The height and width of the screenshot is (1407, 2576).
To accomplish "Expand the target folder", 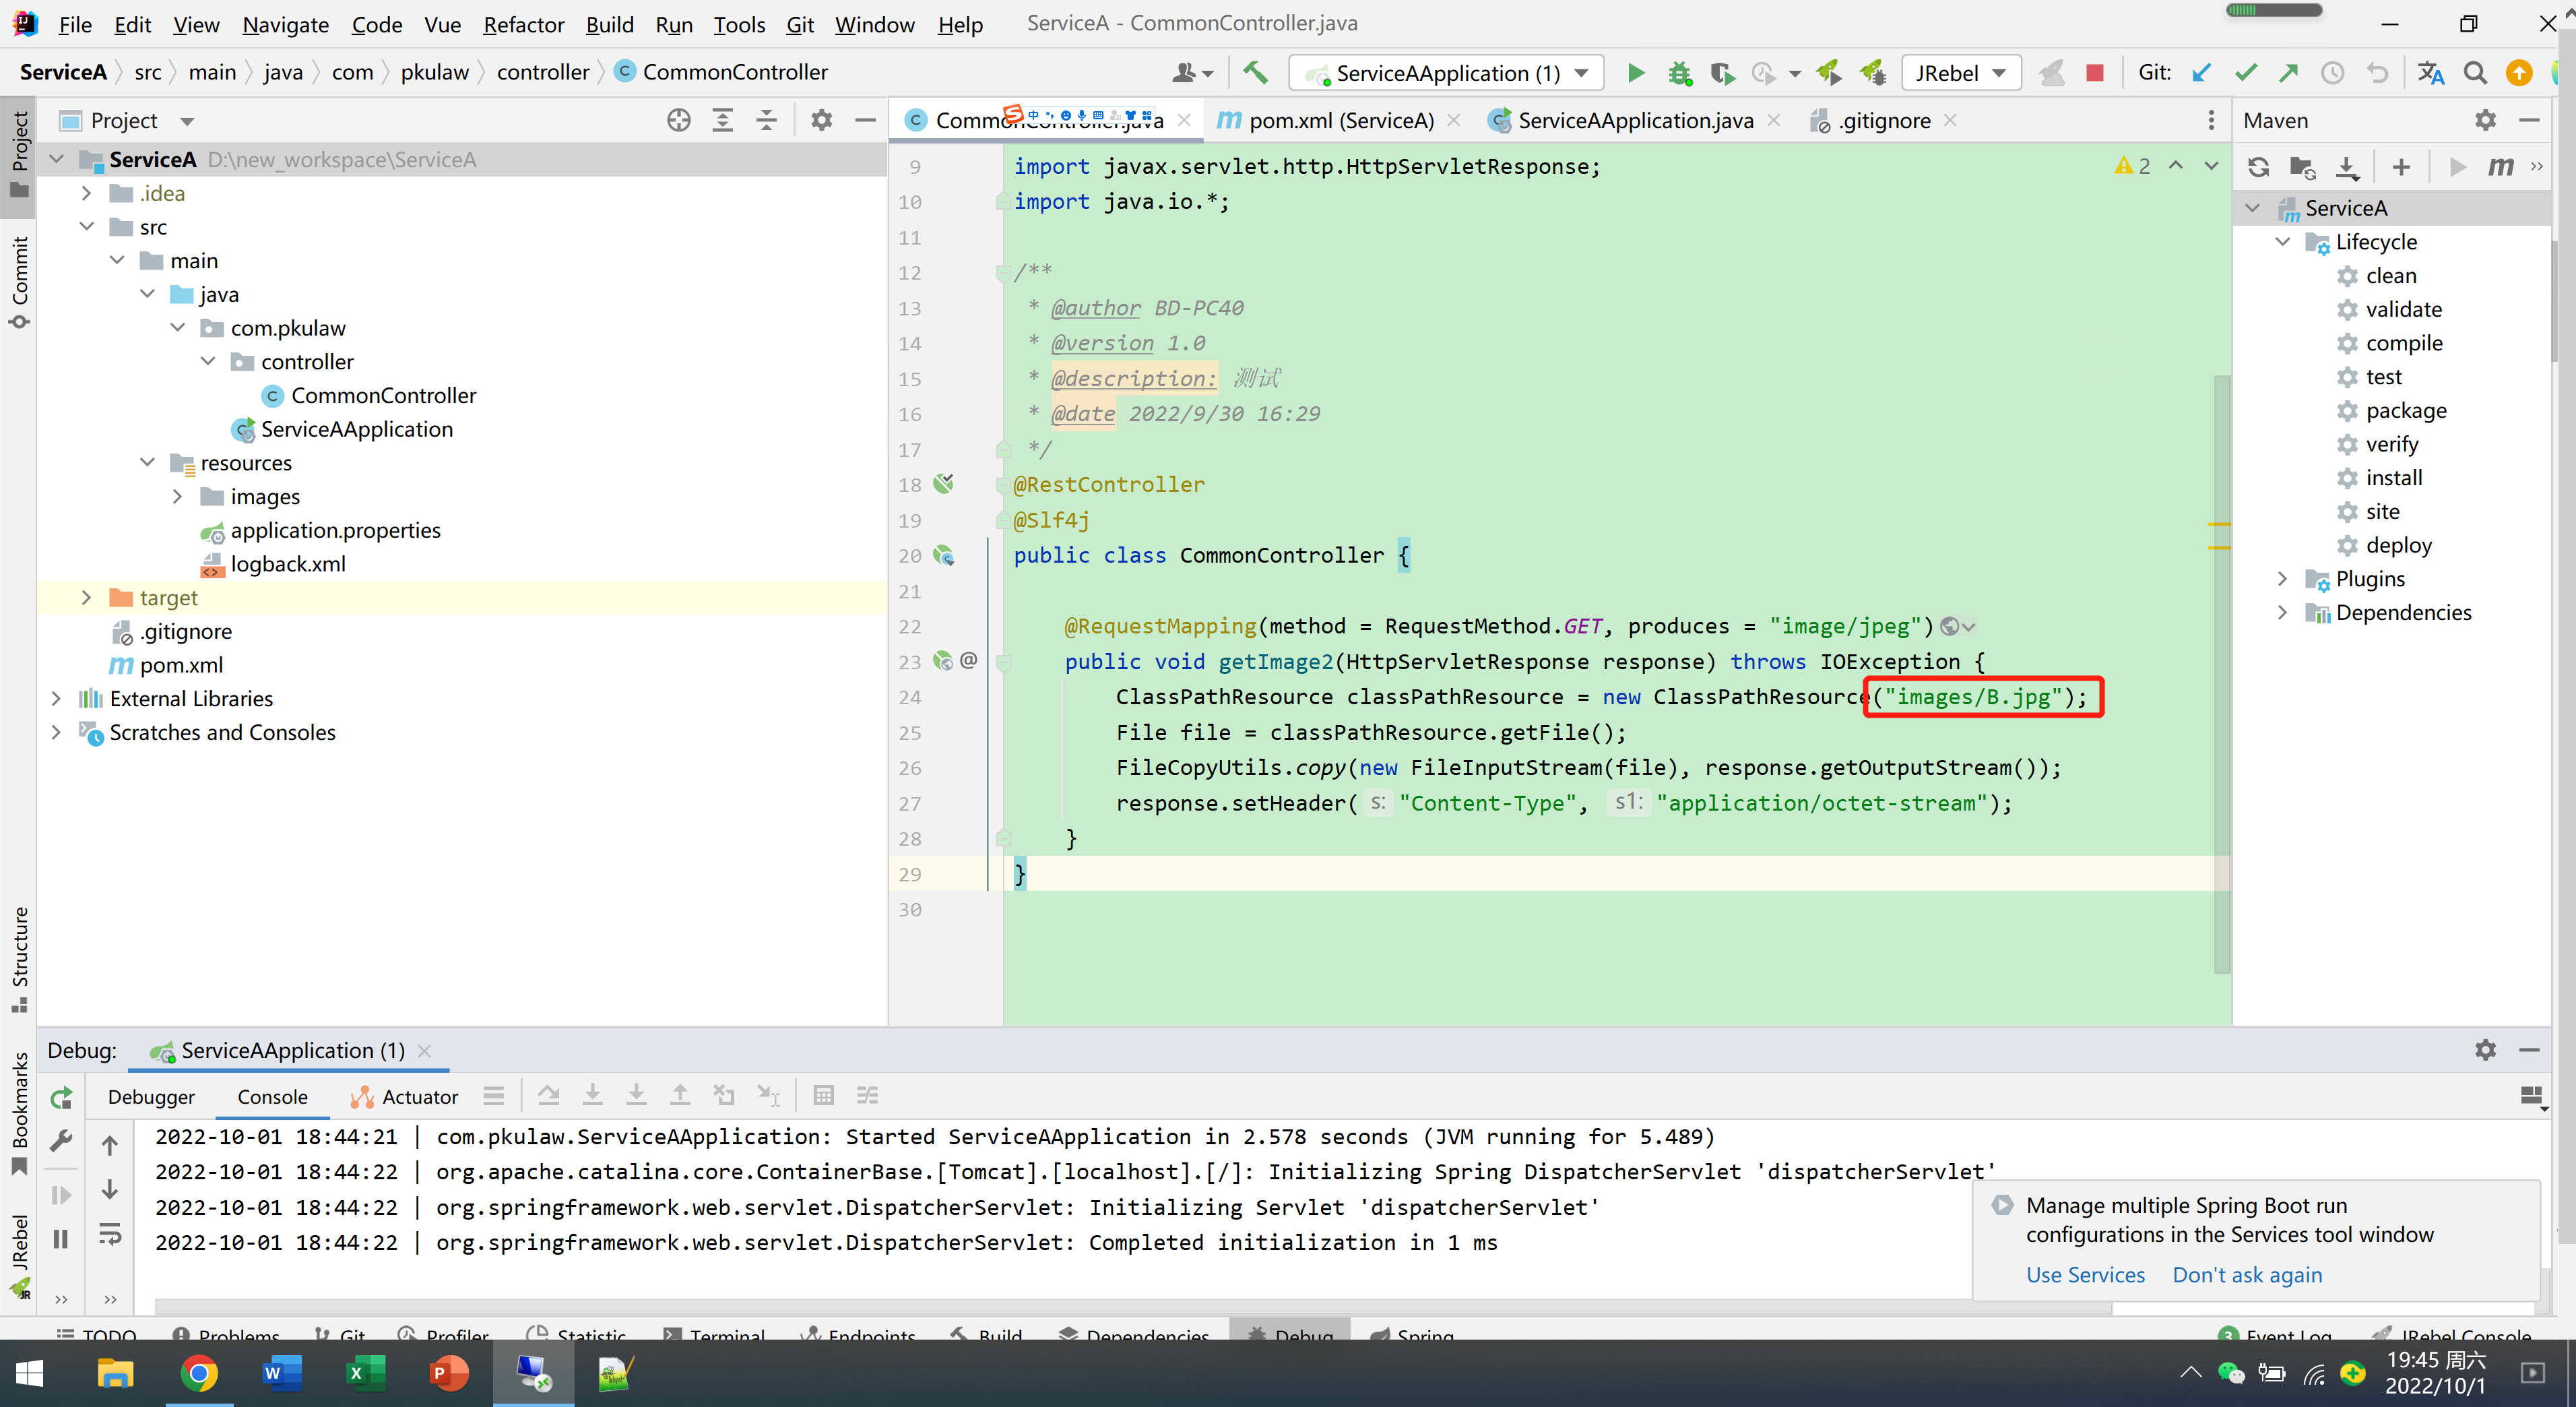I will 86,597.
